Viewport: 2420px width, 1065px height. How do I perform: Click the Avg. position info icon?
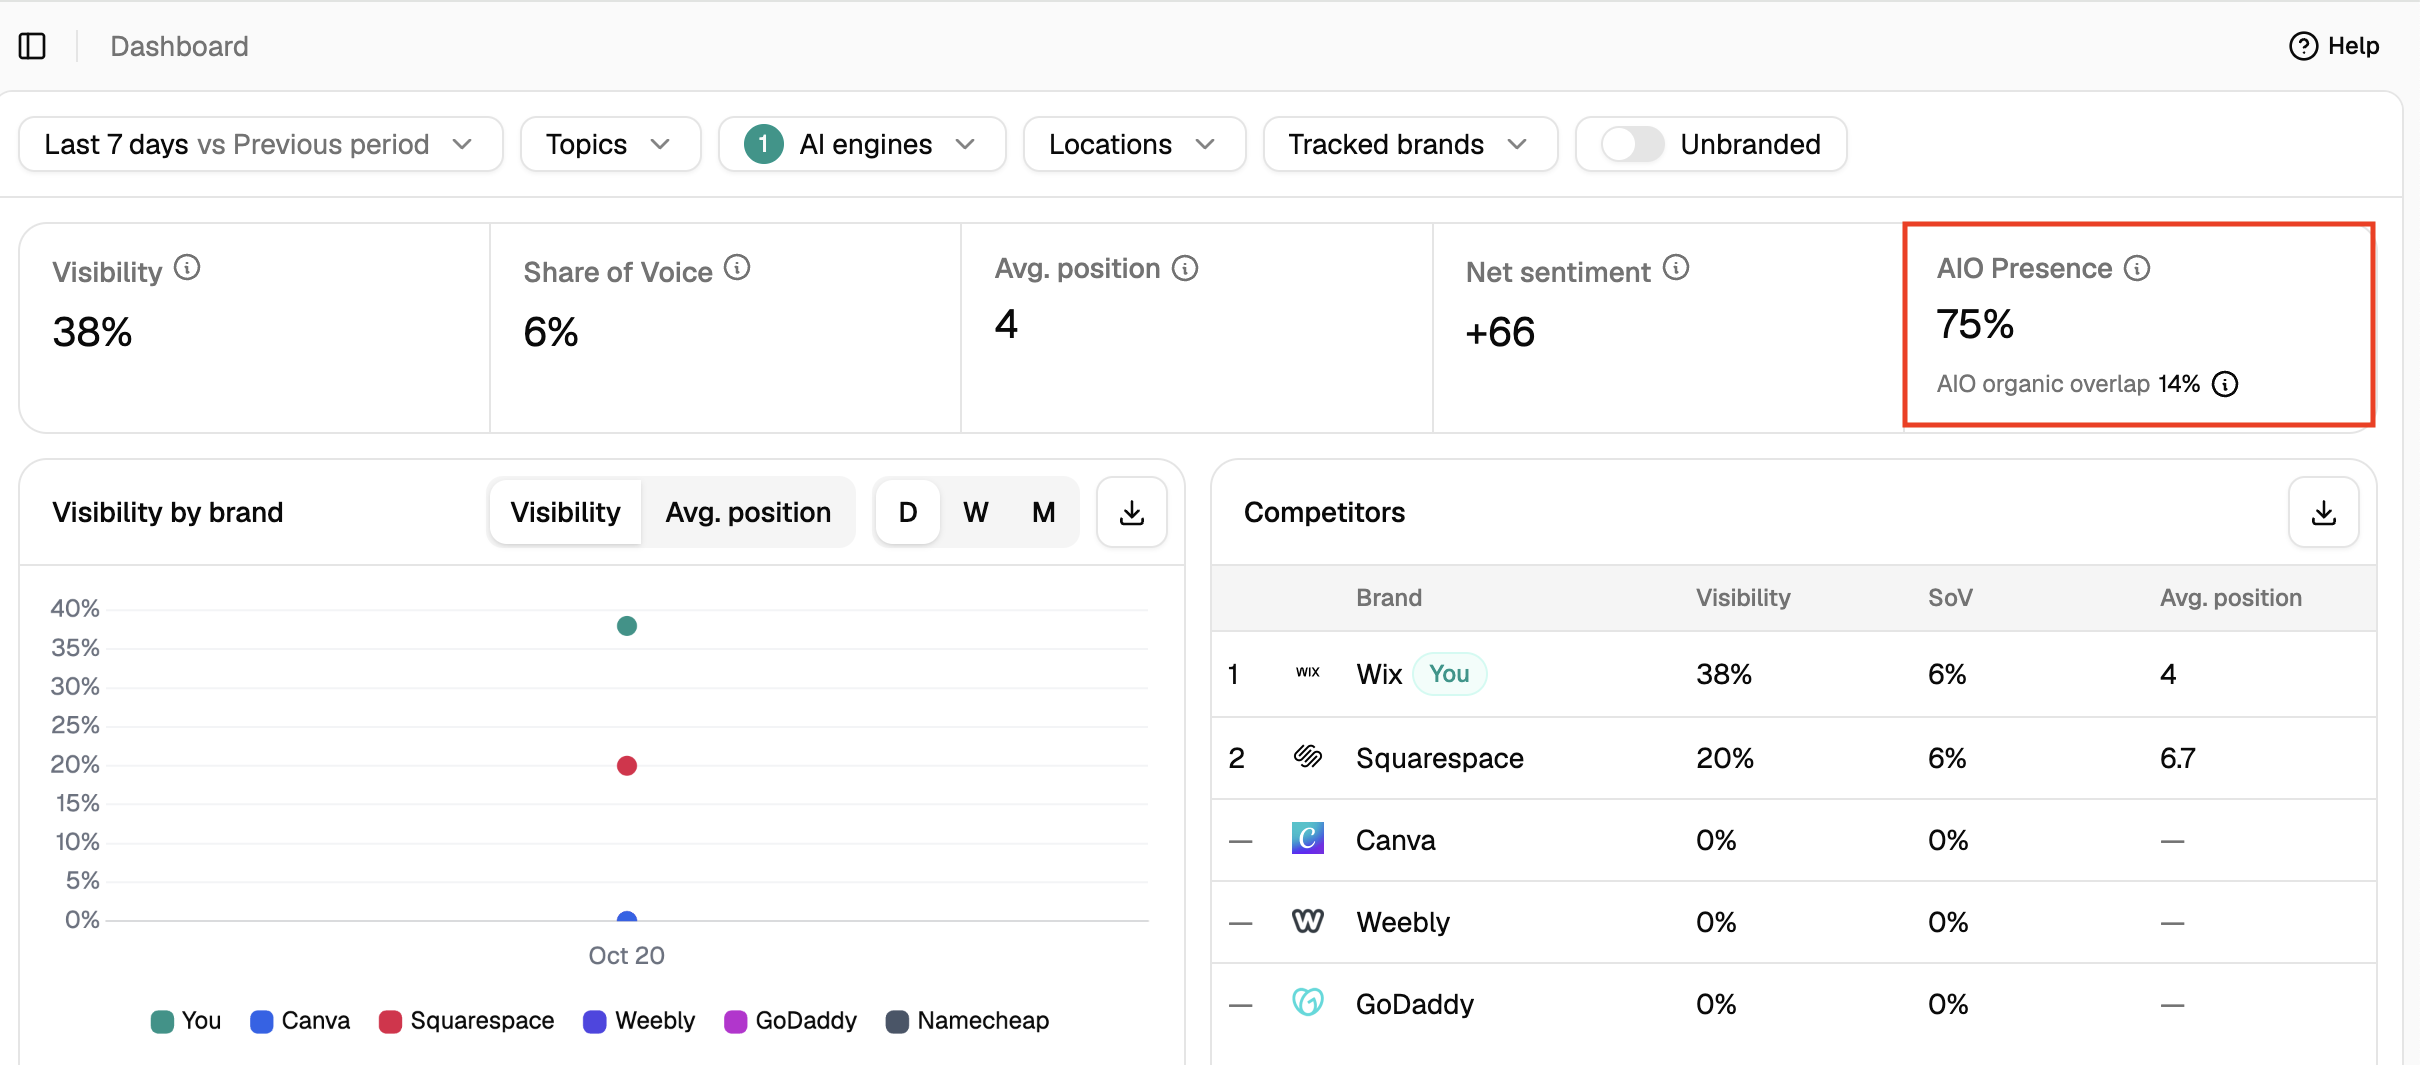1185,268
